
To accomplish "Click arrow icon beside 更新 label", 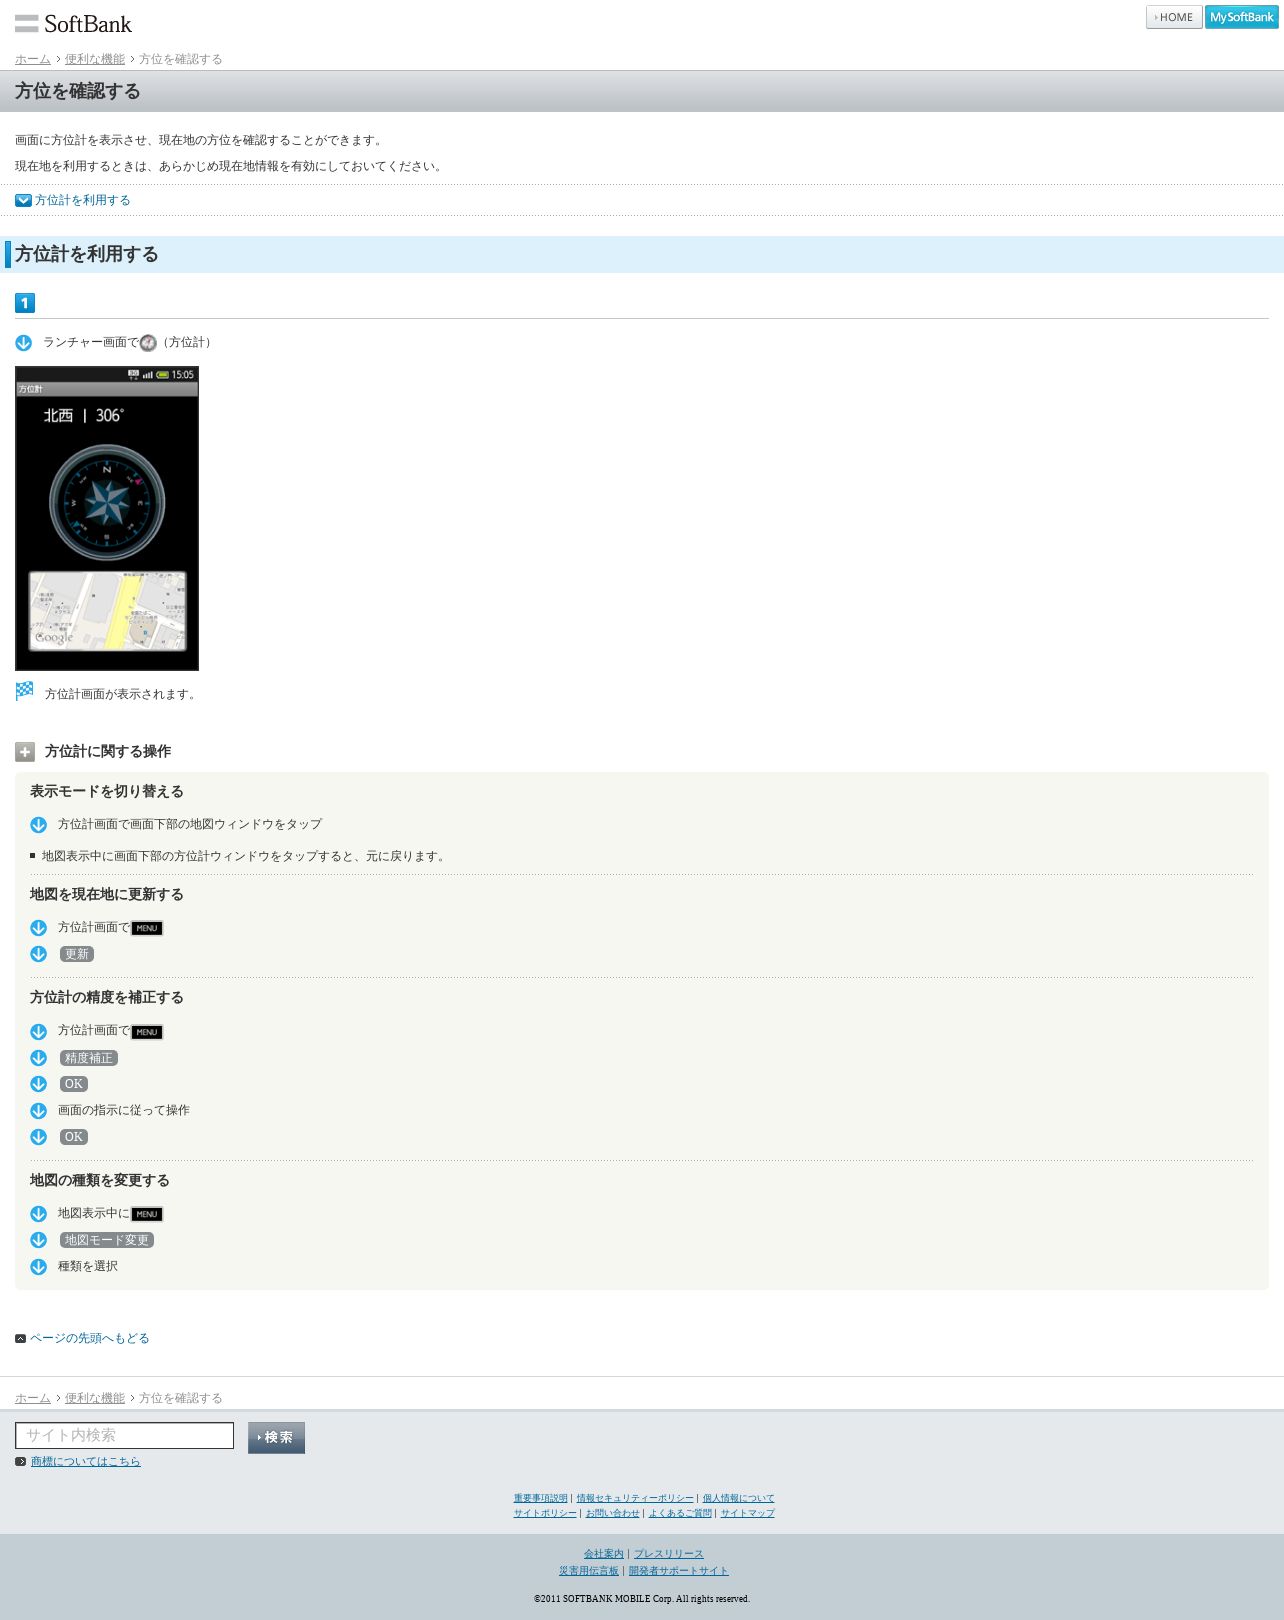I will click(39, 954).
